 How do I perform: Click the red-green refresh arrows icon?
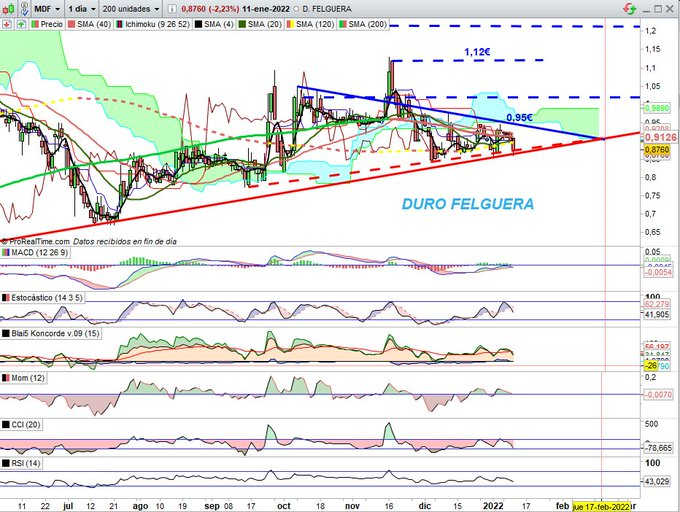point(629,8)
